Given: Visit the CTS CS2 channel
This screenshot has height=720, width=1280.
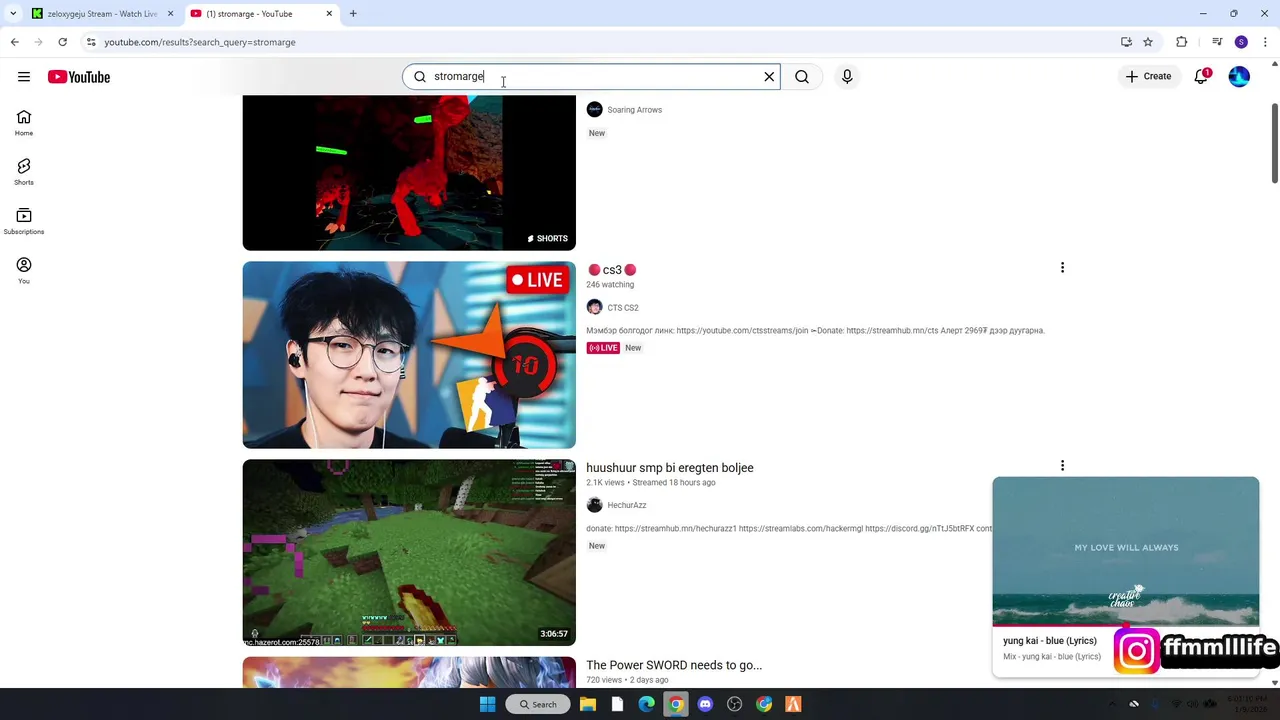Looking at the screenshot, I should pos(623,308).
